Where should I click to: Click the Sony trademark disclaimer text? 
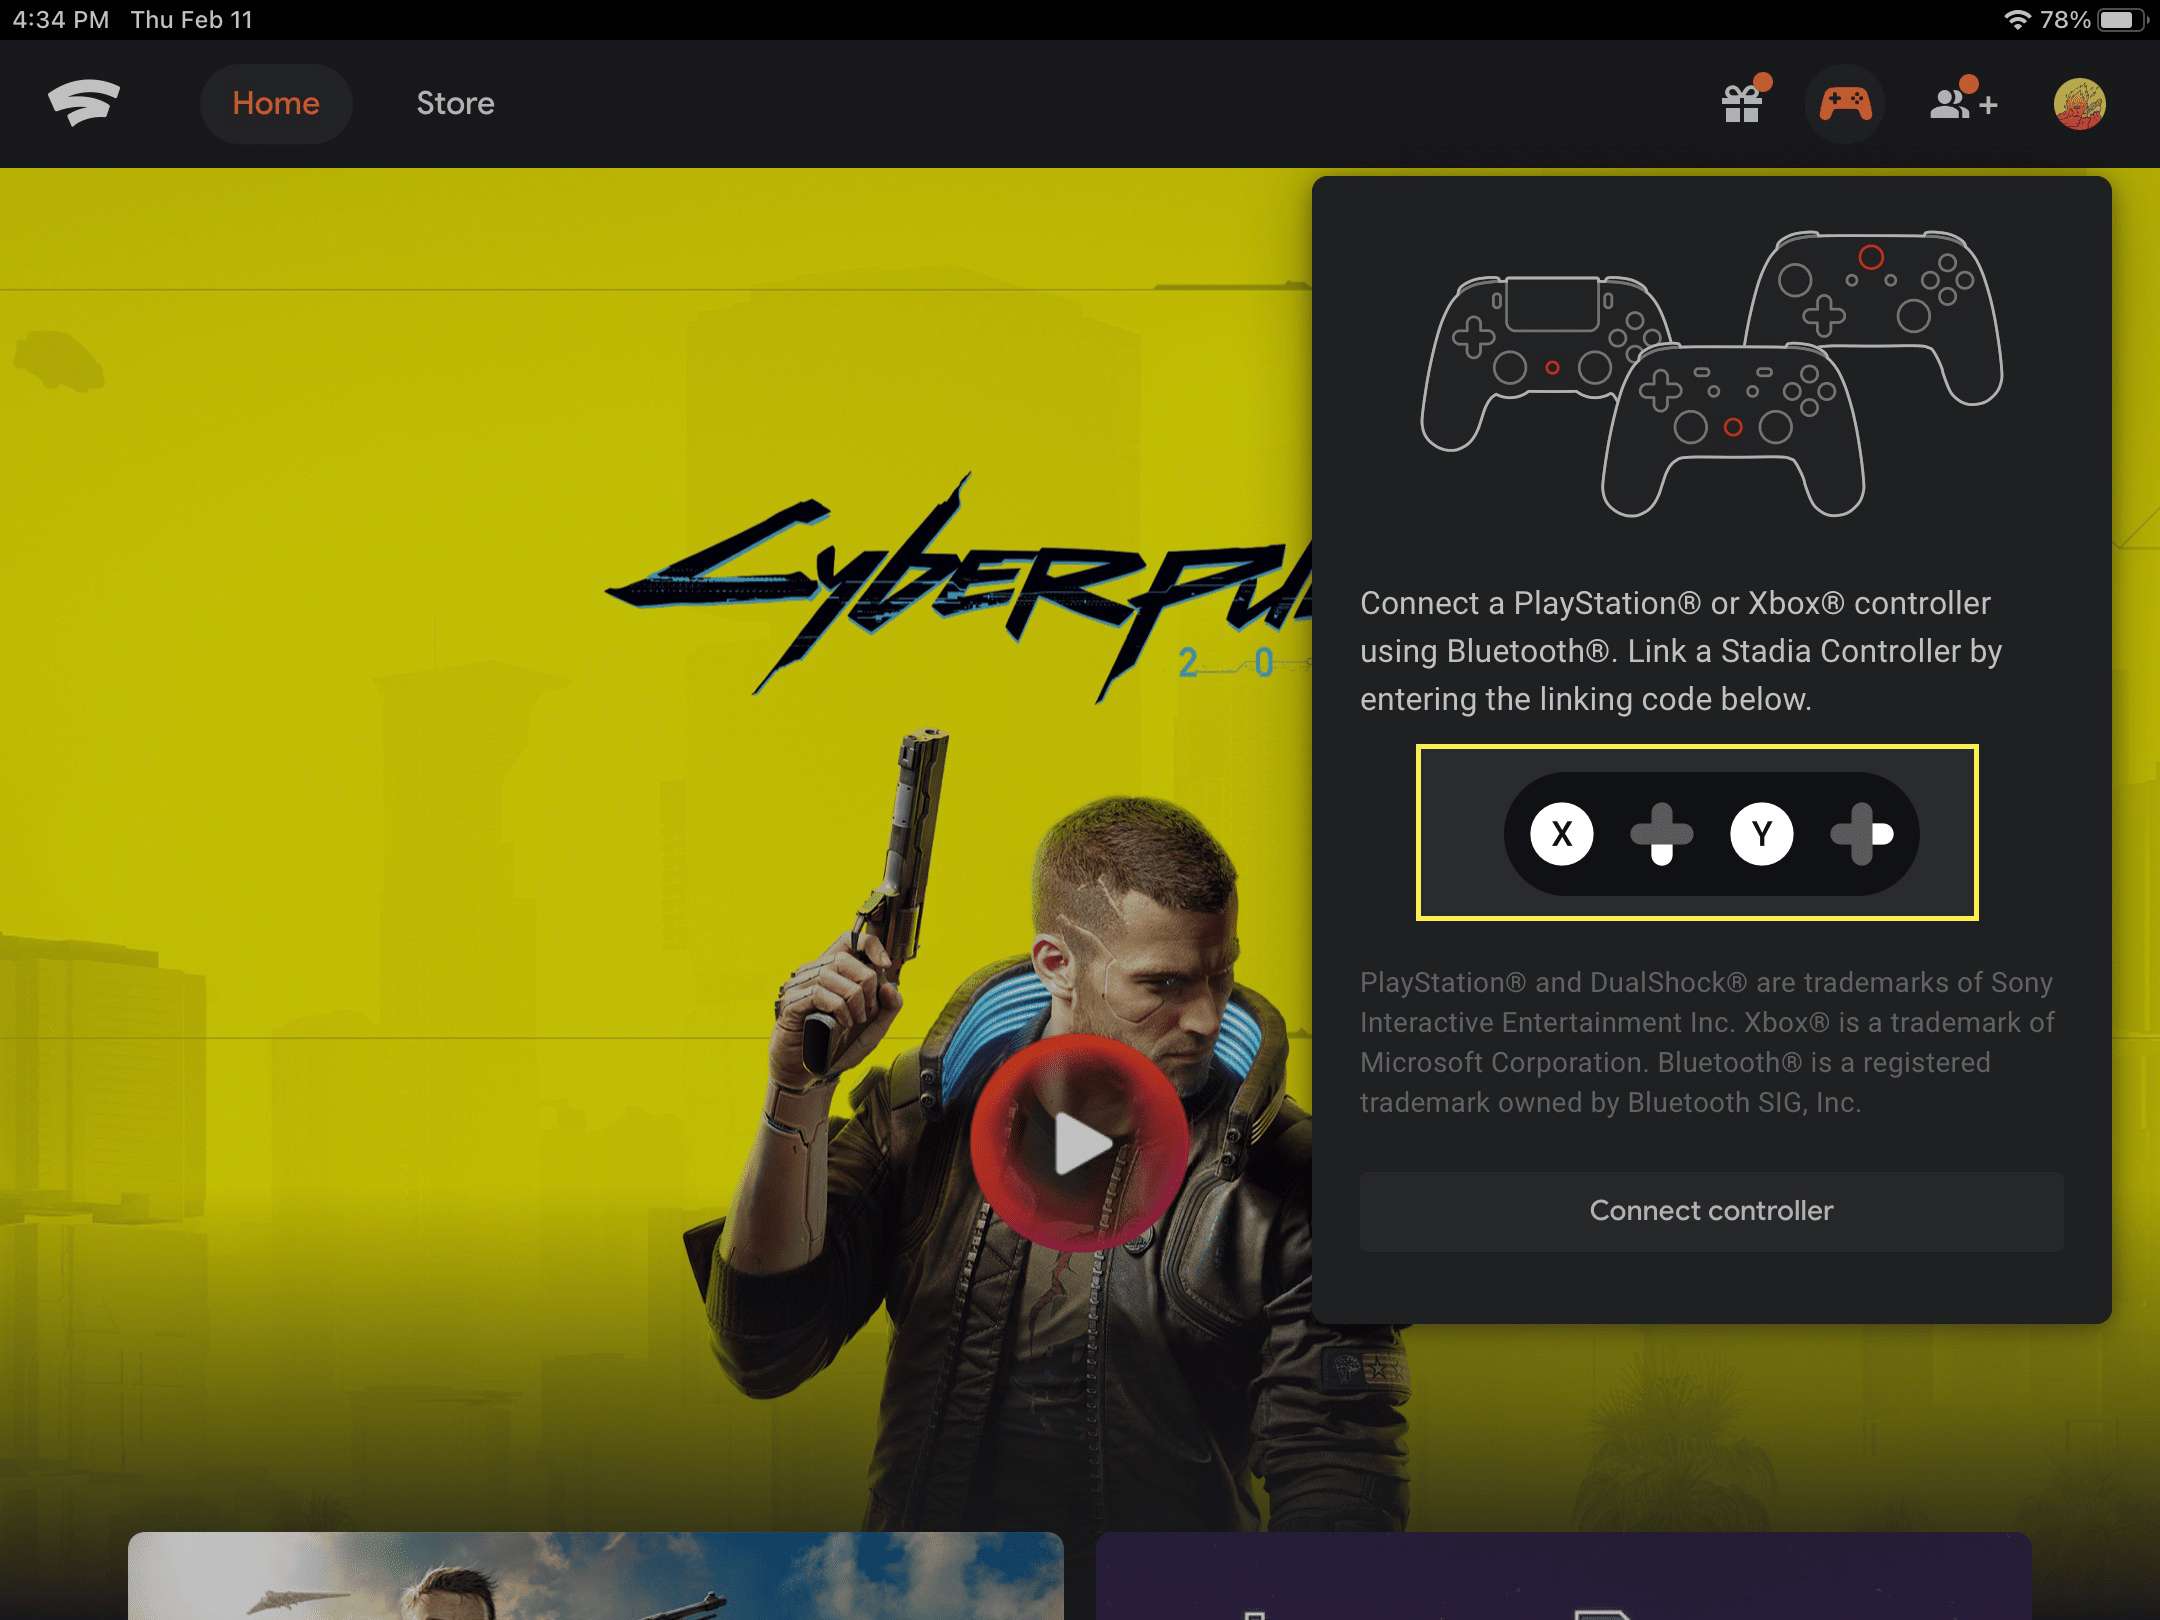[x=1707, y=1042]
